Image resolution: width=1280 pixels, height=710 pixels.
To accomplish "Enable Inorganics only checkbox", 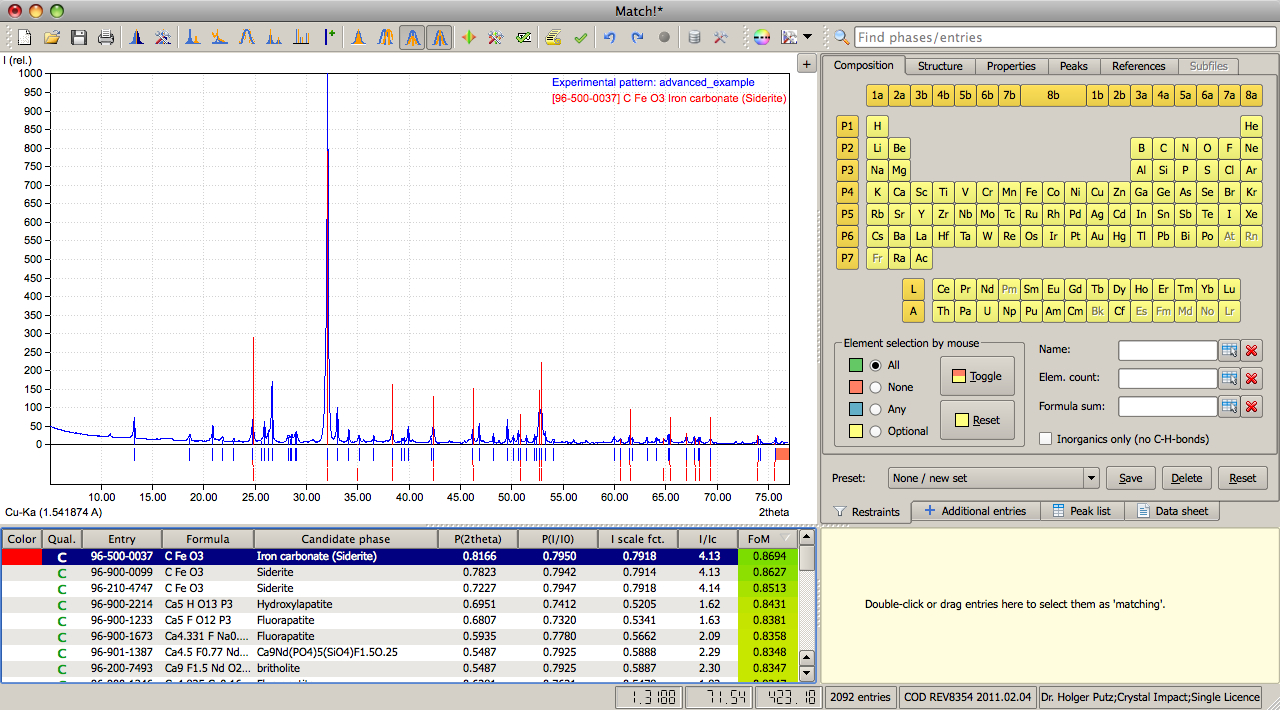I will pos(1046,439).
